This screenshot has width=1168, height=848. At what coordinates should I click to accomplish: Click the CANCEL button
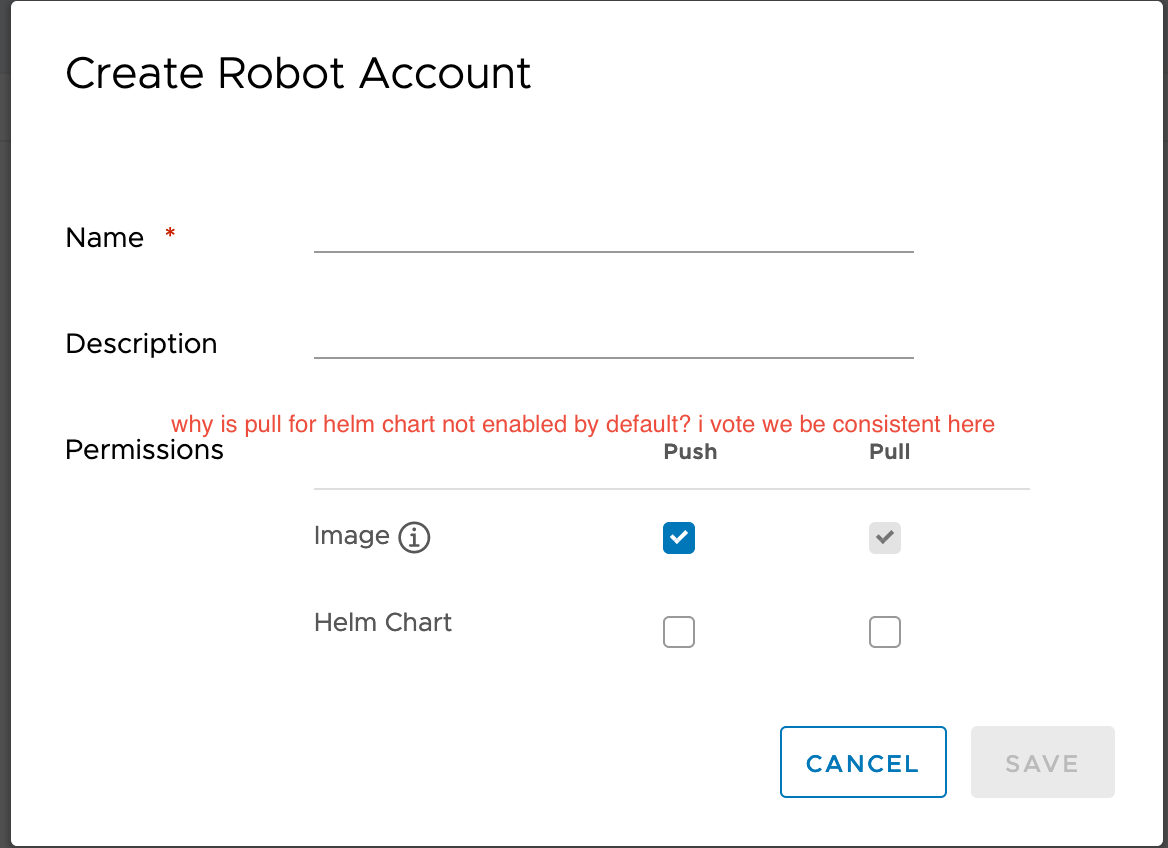click(863, 762)
